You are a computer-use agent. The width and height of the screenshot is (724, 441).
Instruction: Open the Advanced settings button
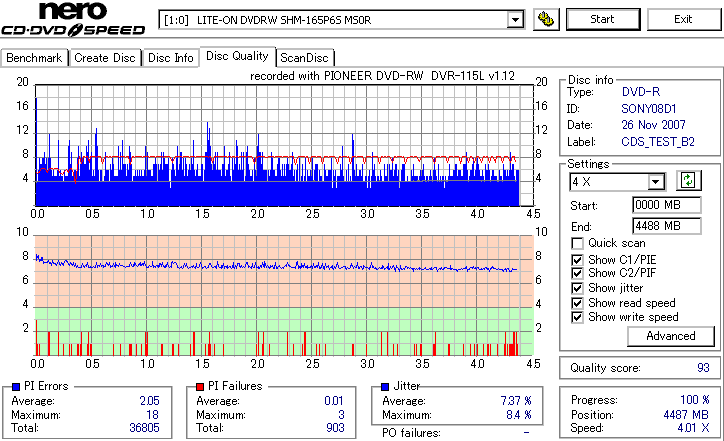pos(670,336)
